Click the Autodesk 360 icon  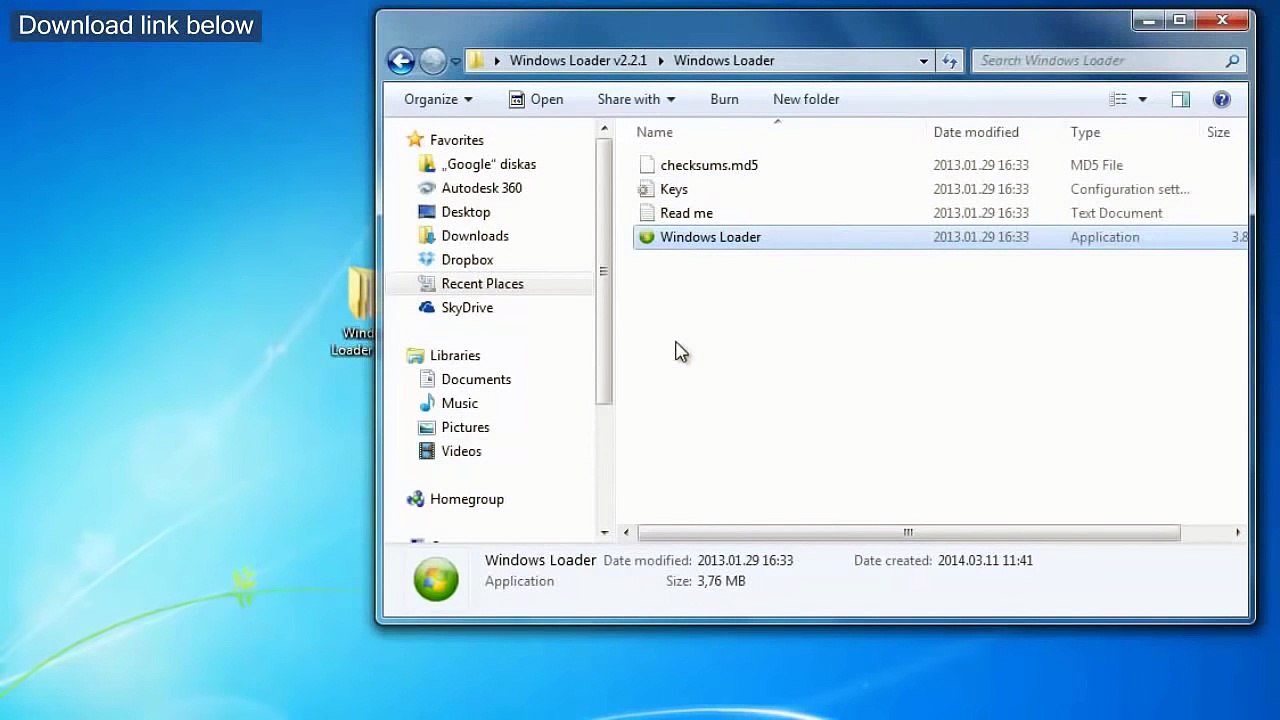(427, 188)
